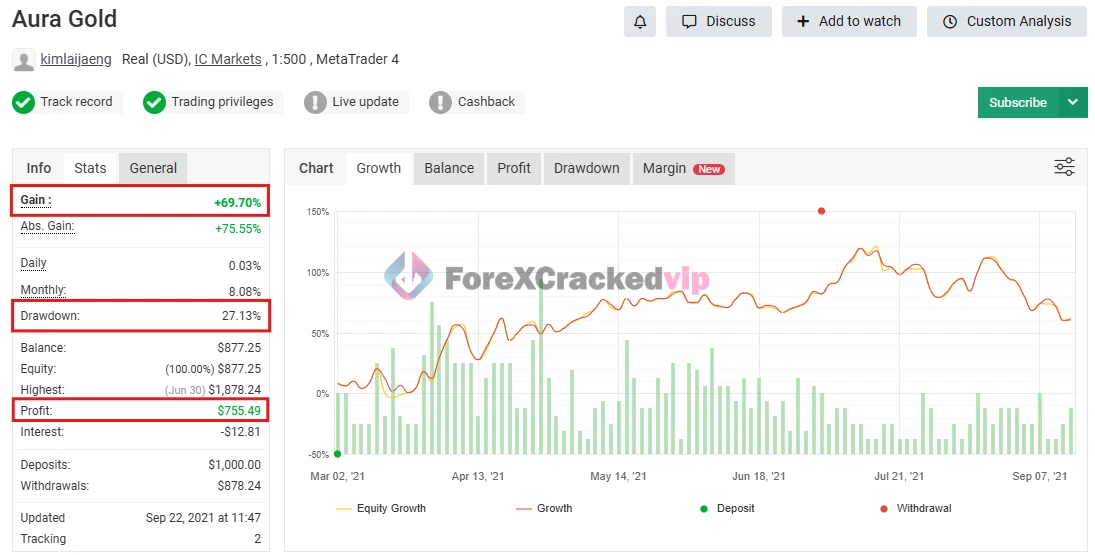Screen dimensions: 1095x555
Task: Select the Growth chart tab
Action: click(379, 168)
